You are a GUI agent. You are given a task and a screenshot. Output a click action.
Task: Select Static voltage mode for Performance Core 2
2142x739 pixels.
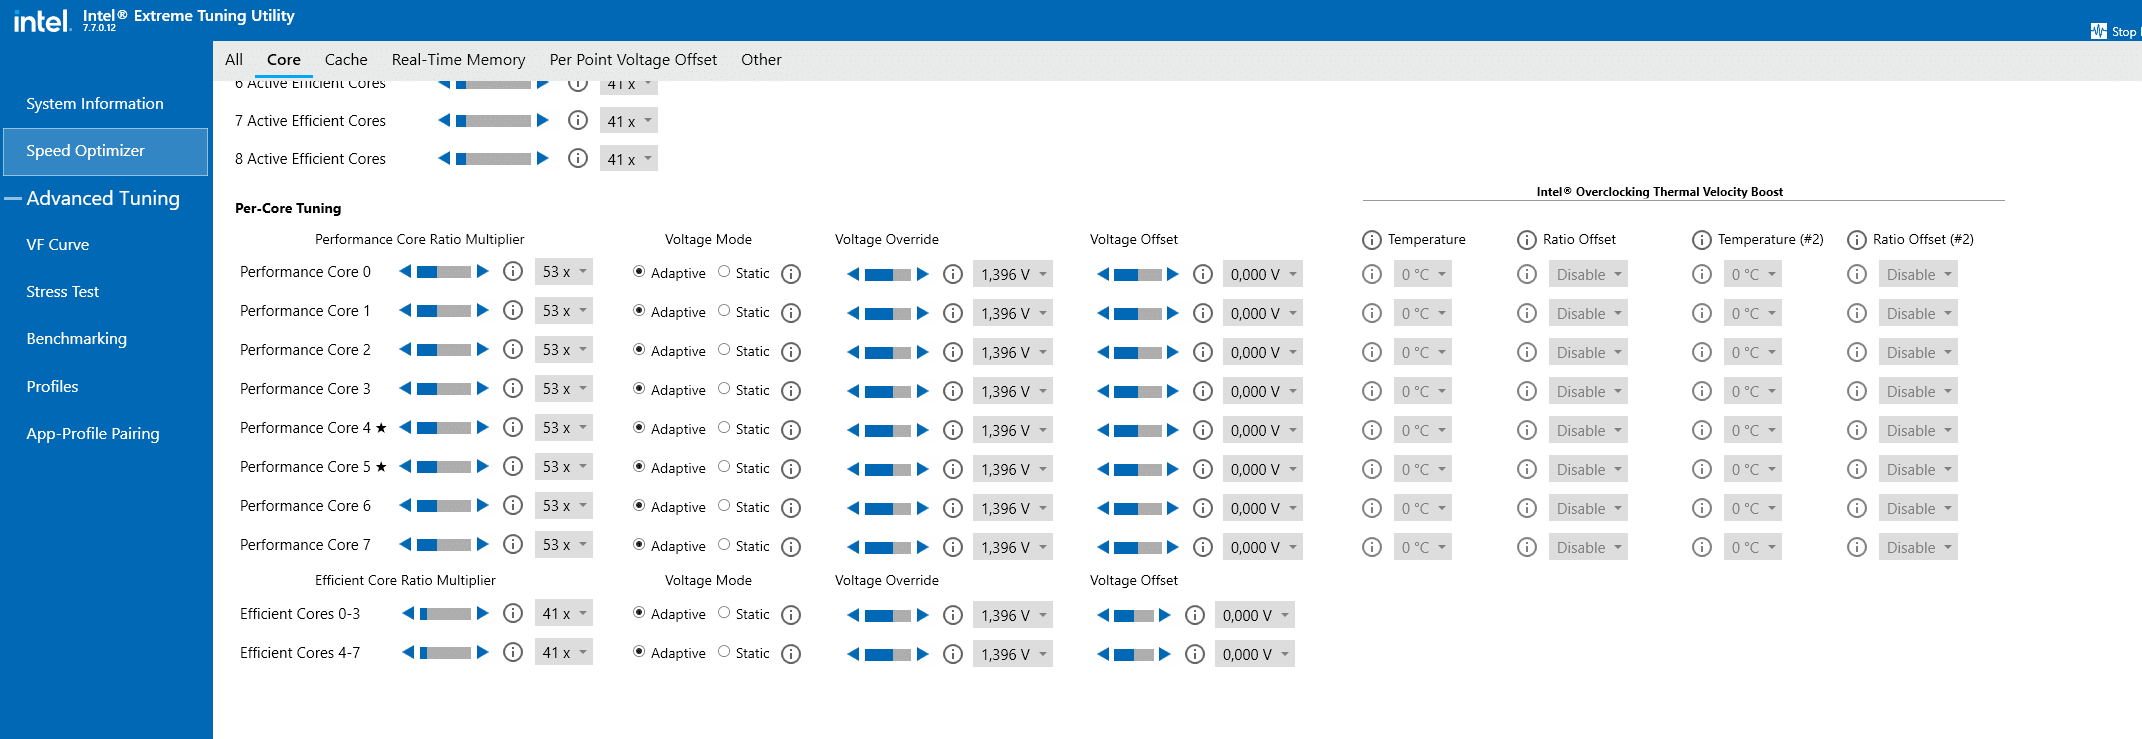coord(724,350)
